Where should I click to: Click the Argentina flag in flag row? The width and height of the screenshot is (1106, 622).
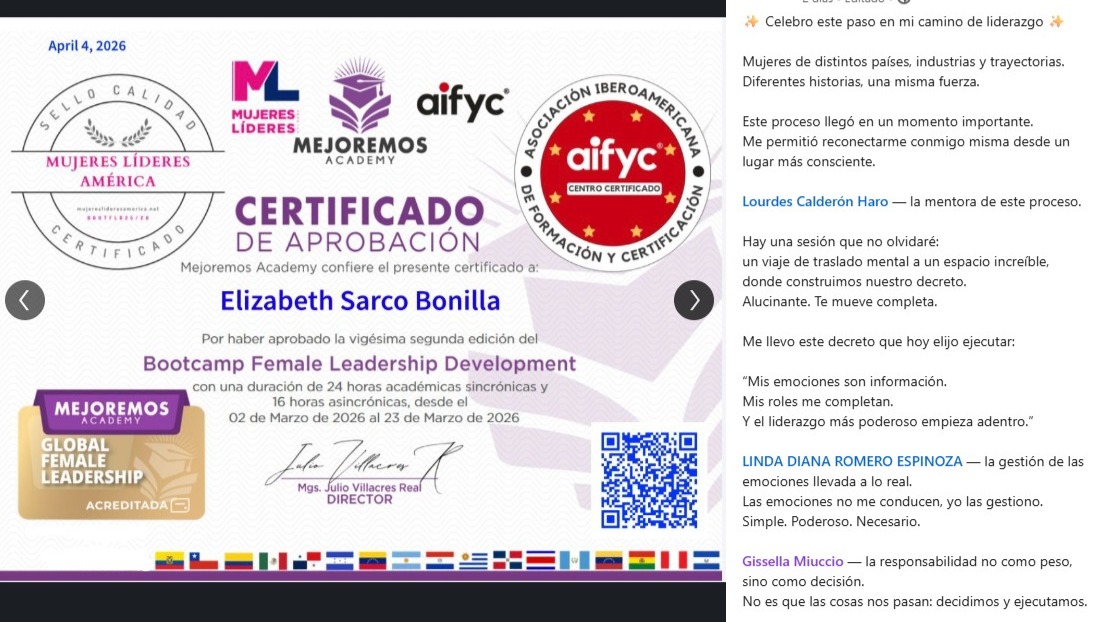tap(406, 561)
